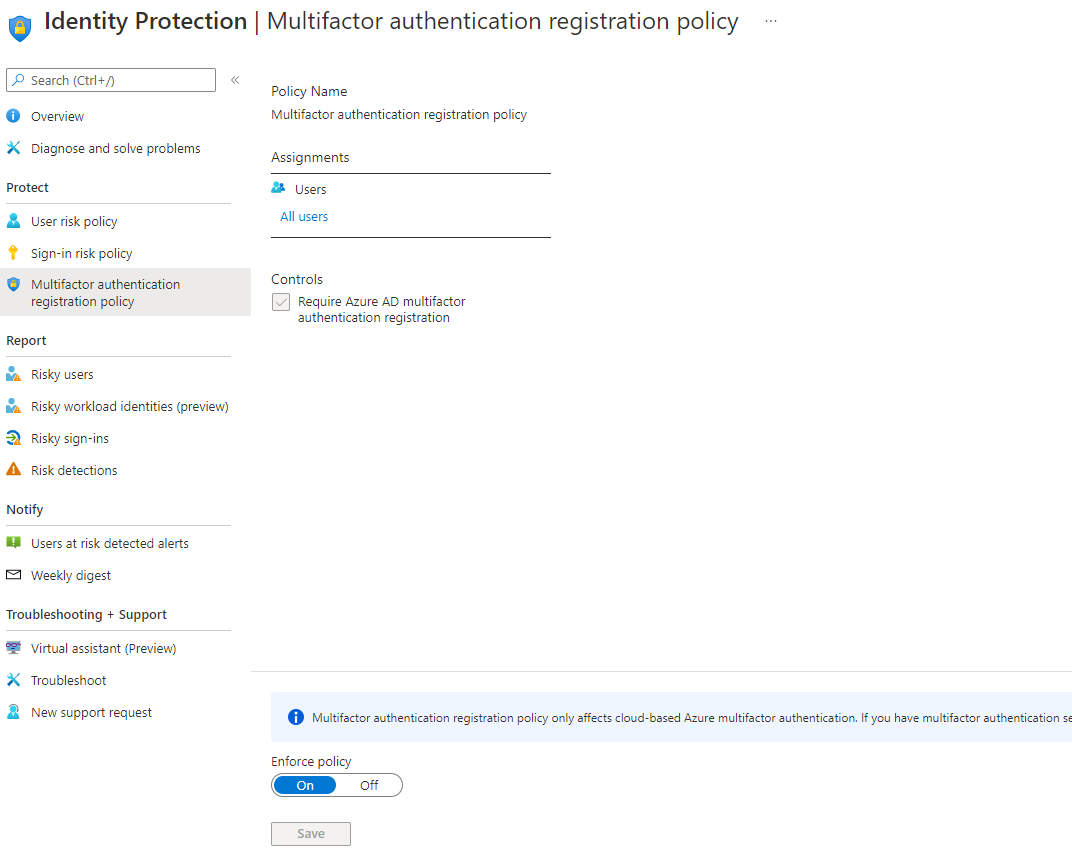Click the Multifactor authentication registration policy shield icon
Image resolution: width=1072 pixels, height=853 pixels.
13,284
